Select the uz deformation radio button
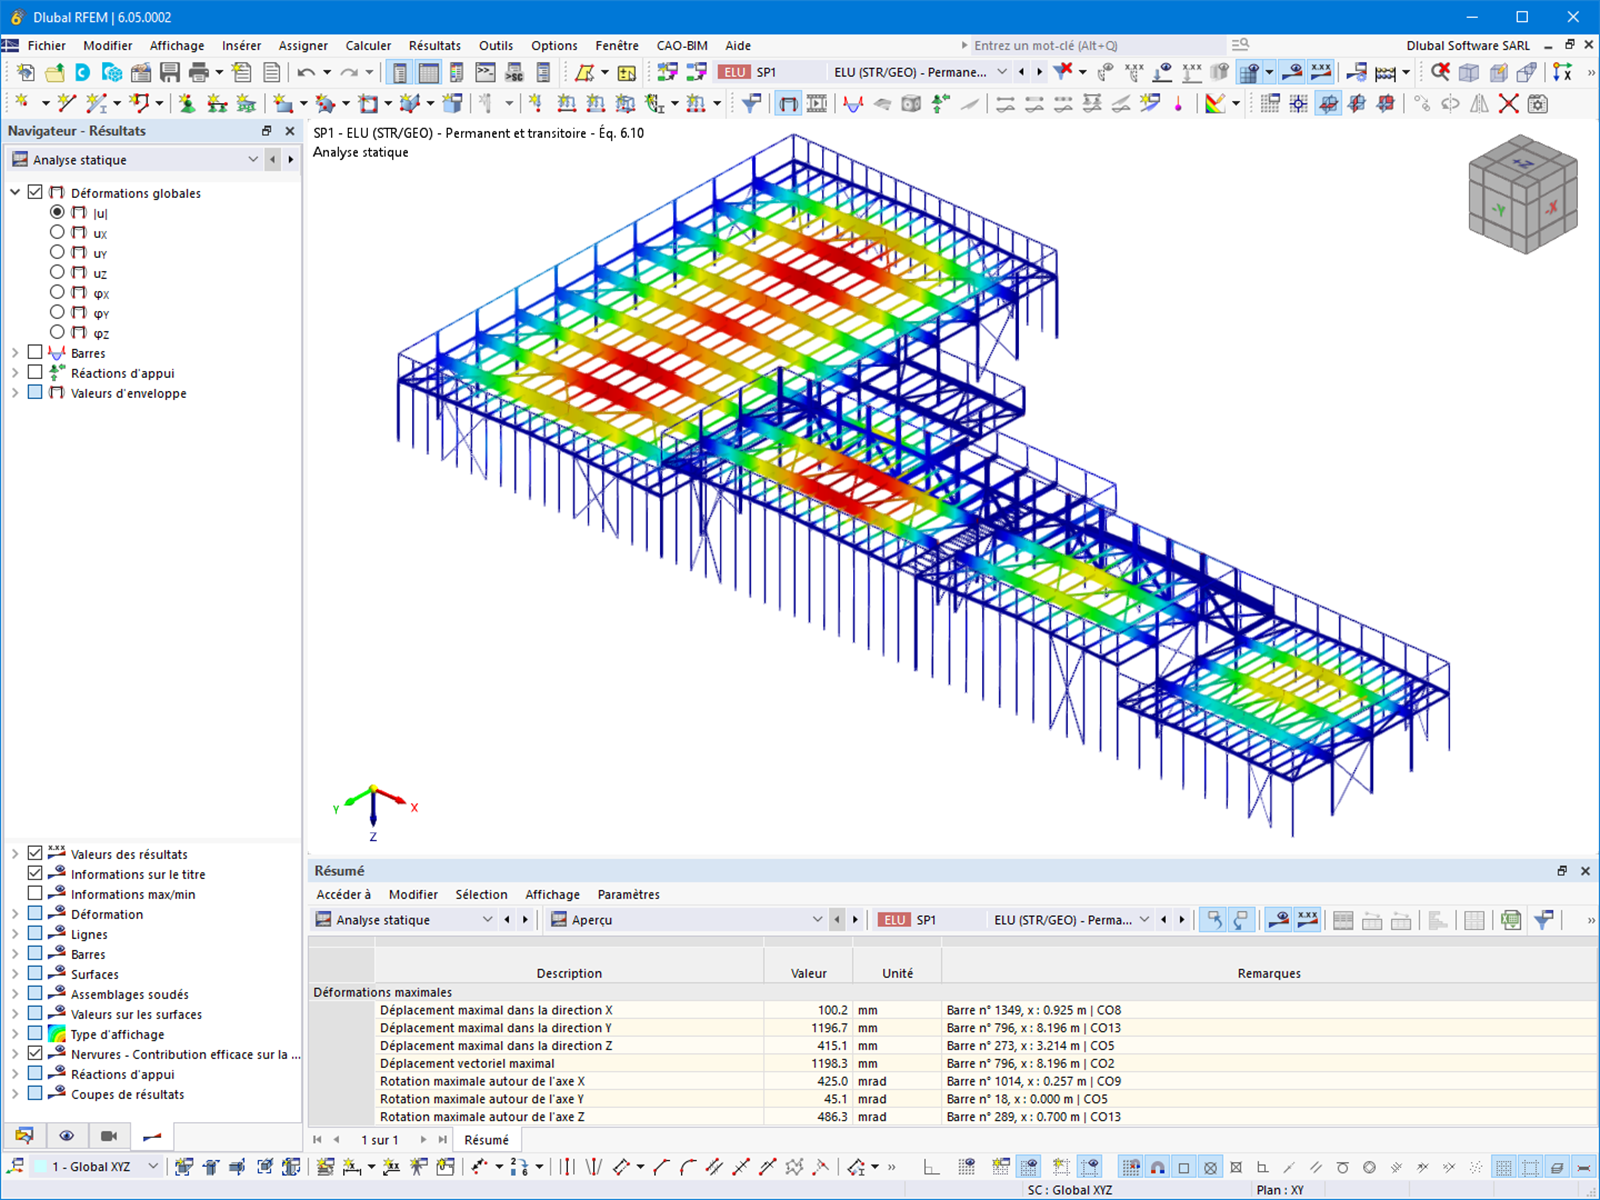This screenshot has height=1200, width=1600. click(x=57, y=272)
